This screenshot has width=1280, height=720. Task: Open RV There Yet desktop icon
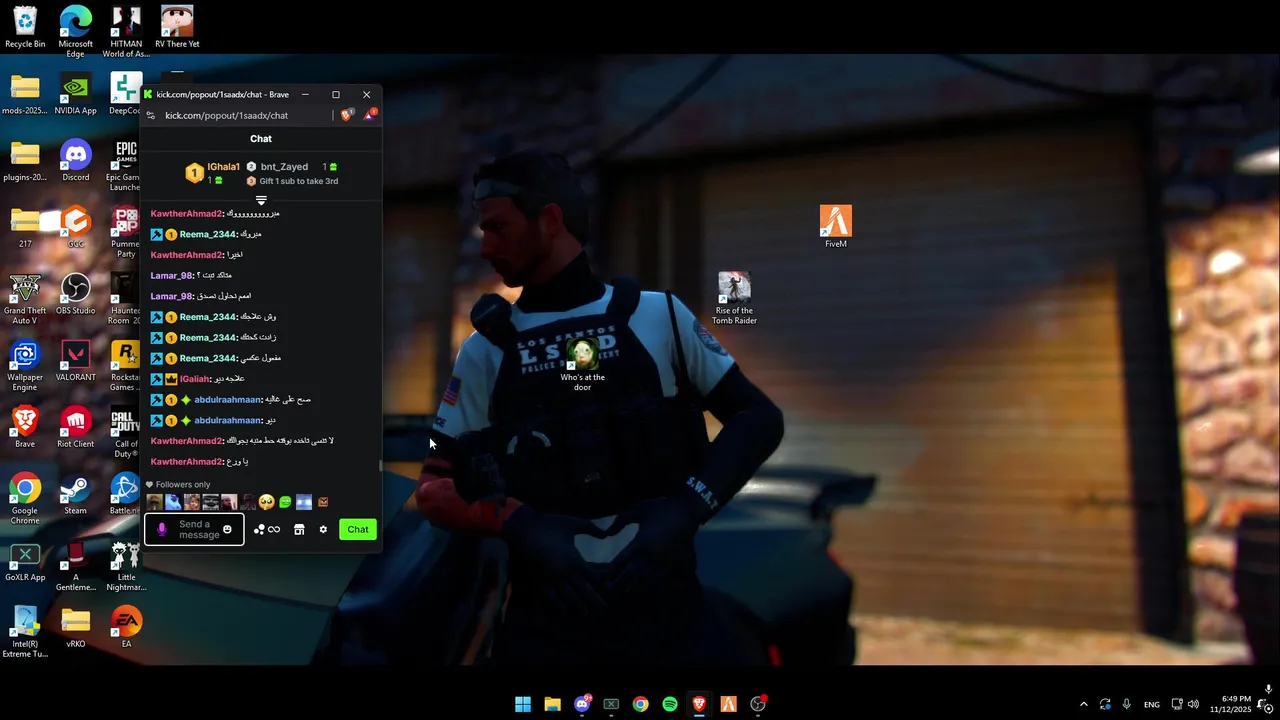click(177, 26)
